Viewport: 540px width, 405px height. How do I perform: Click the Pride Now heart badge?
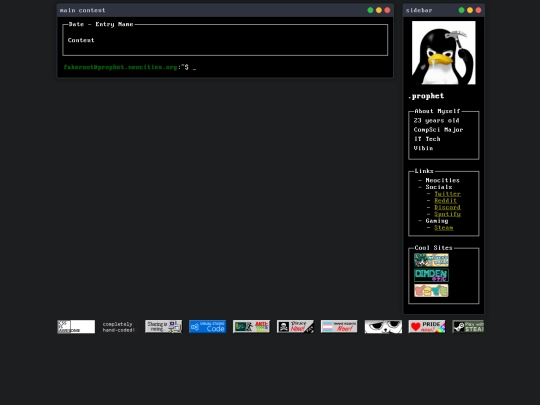[427, 326]
